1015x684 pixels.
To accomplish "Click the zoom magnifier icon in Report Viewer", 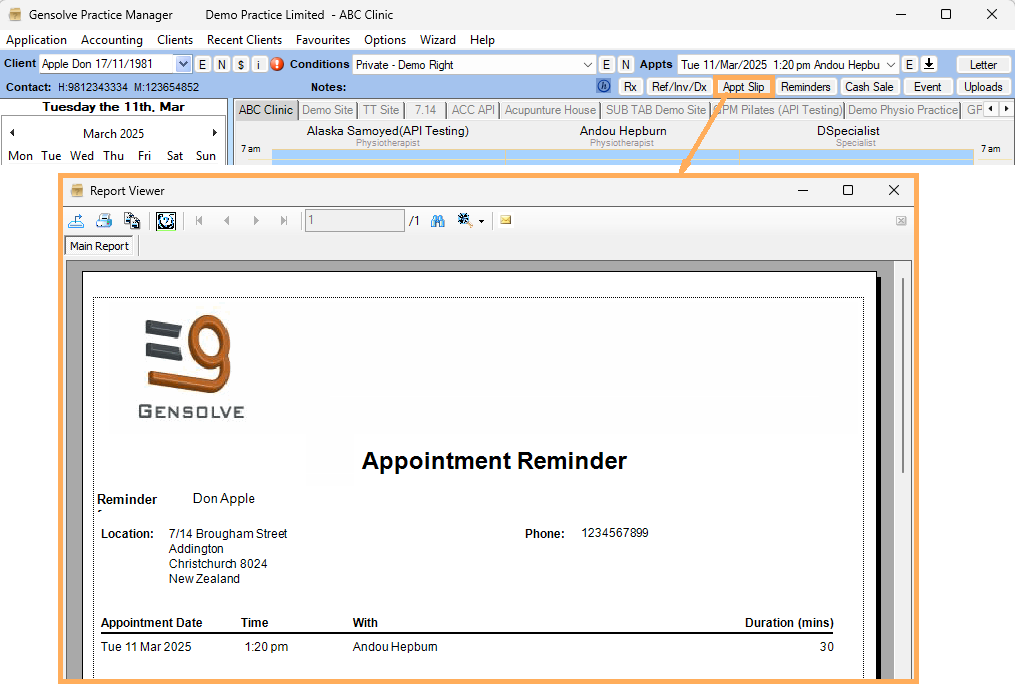I will (464, 221).
